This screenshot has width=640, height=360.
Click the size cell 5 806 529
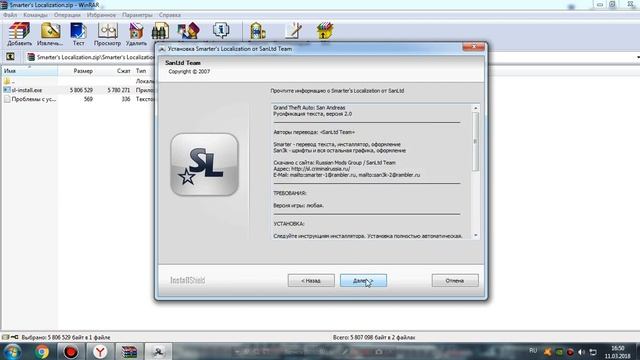(x=81, y=90)
